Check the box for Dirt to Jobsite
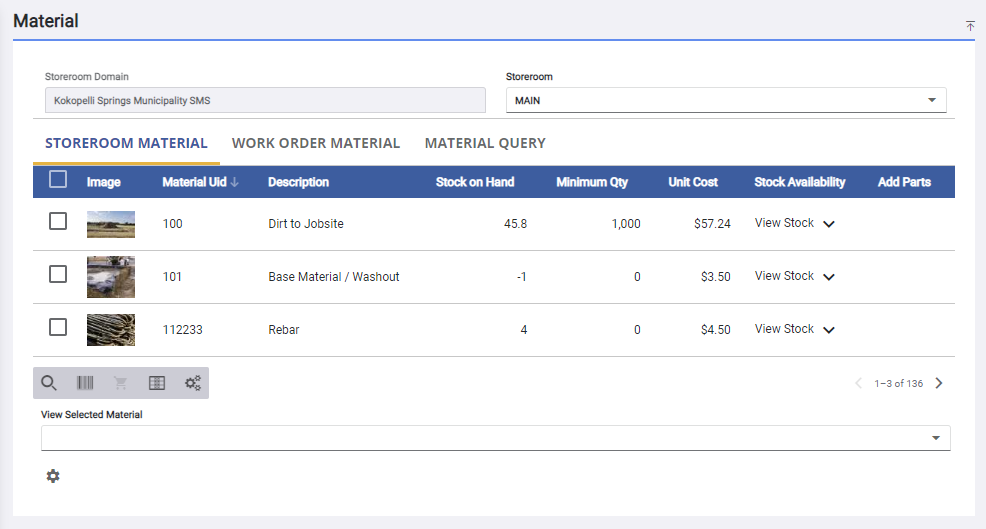 58,222
